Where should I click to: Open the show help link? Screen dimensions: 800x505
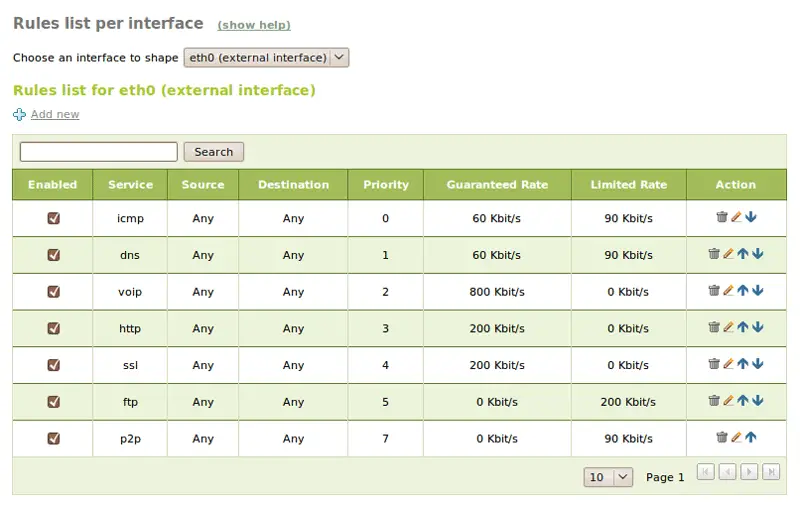254,25
